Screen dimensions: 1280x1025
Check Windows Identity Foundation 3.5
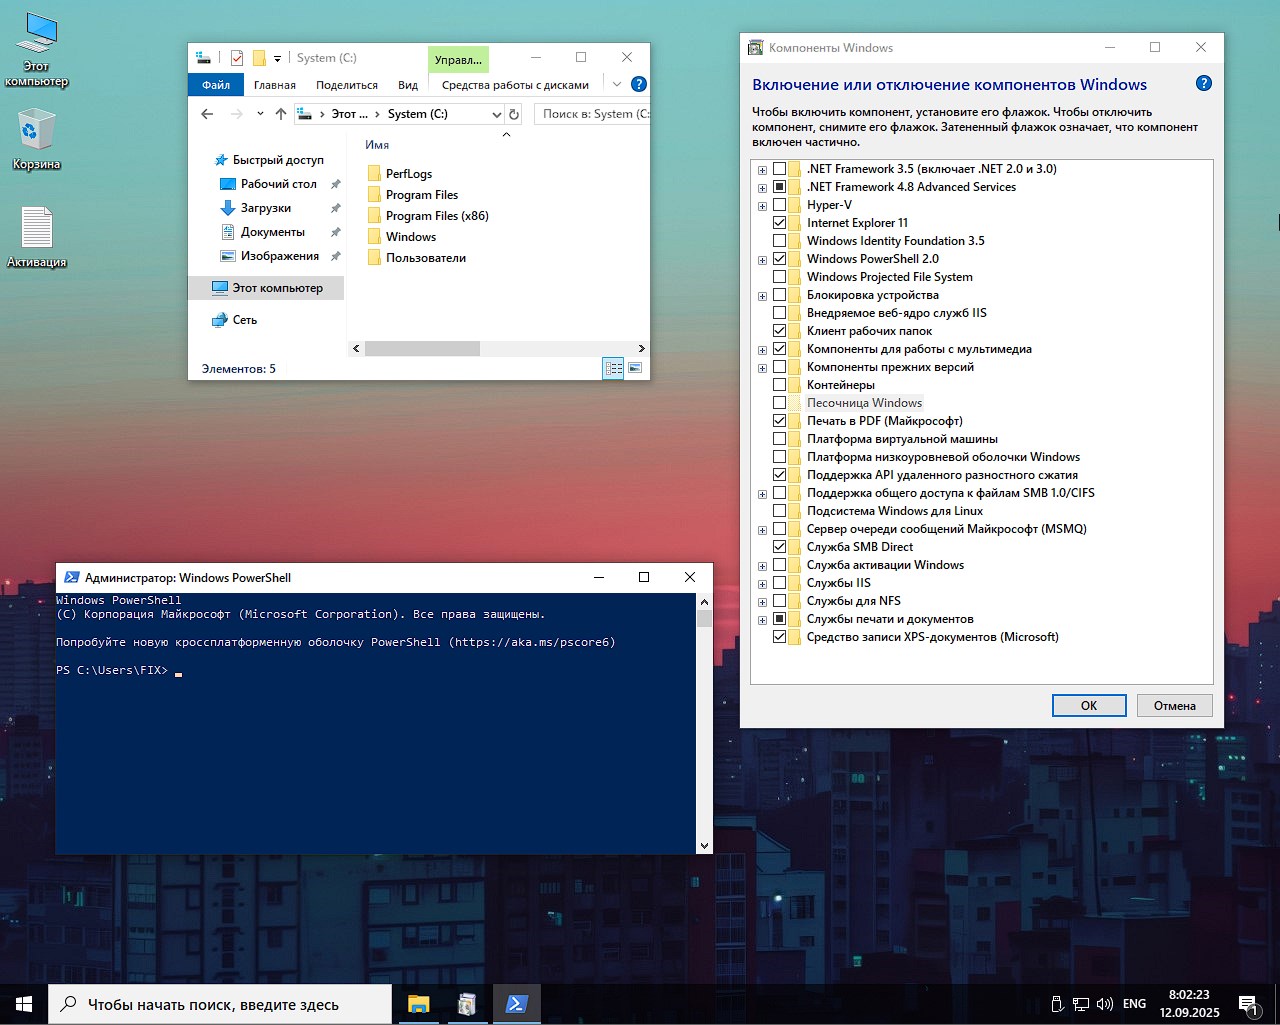click(779, 241)
